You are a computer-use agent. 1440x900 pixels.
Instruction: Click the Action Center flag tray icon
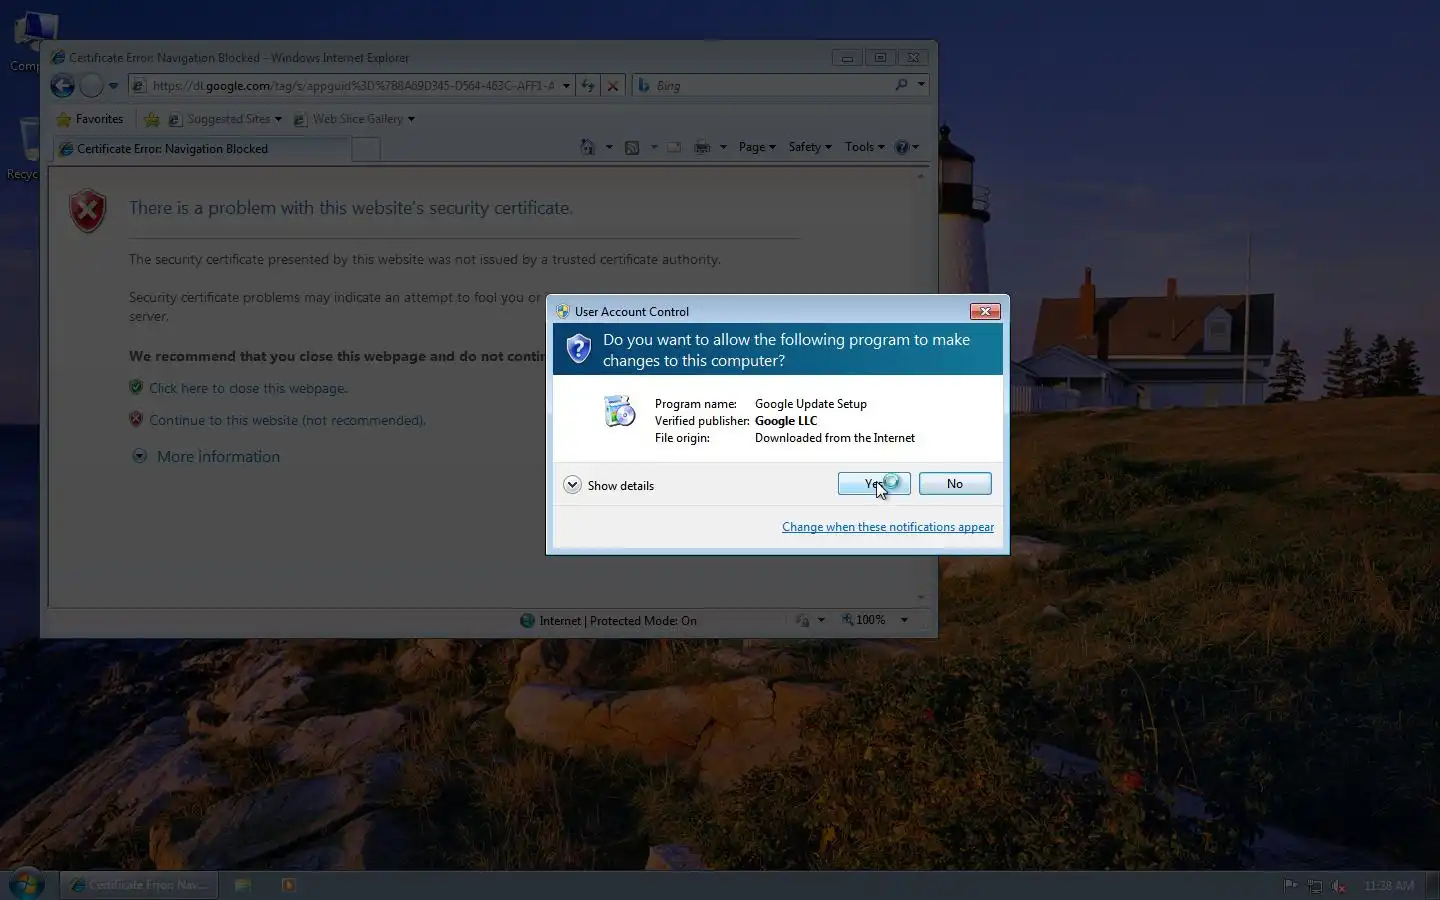[x=1291, y=886]
